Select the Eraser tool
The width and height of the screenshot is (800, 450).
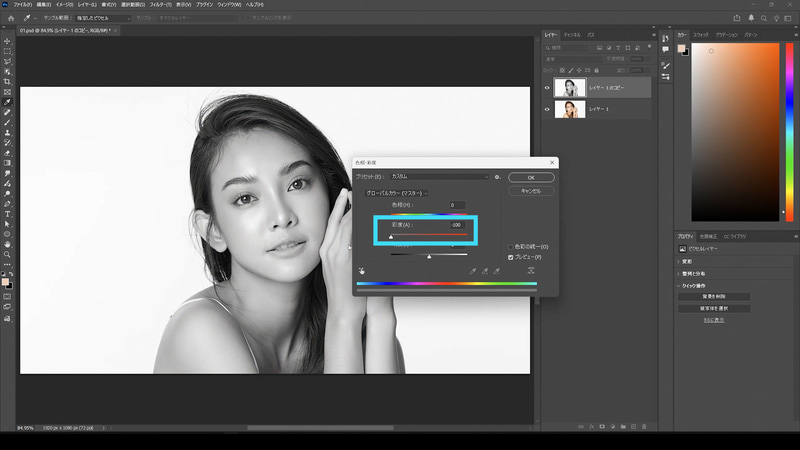[7, 153]
